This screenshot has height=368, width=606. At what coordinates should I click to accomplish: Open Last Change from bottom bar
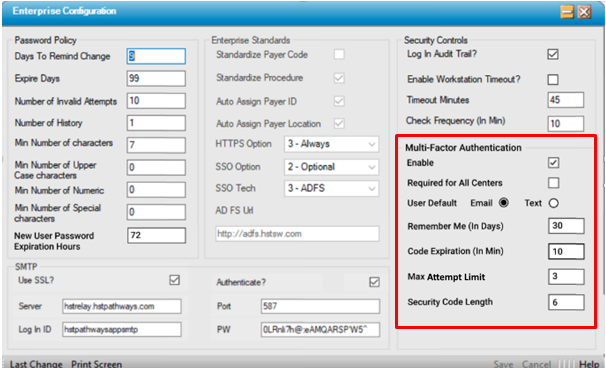[x=36, y=364]
